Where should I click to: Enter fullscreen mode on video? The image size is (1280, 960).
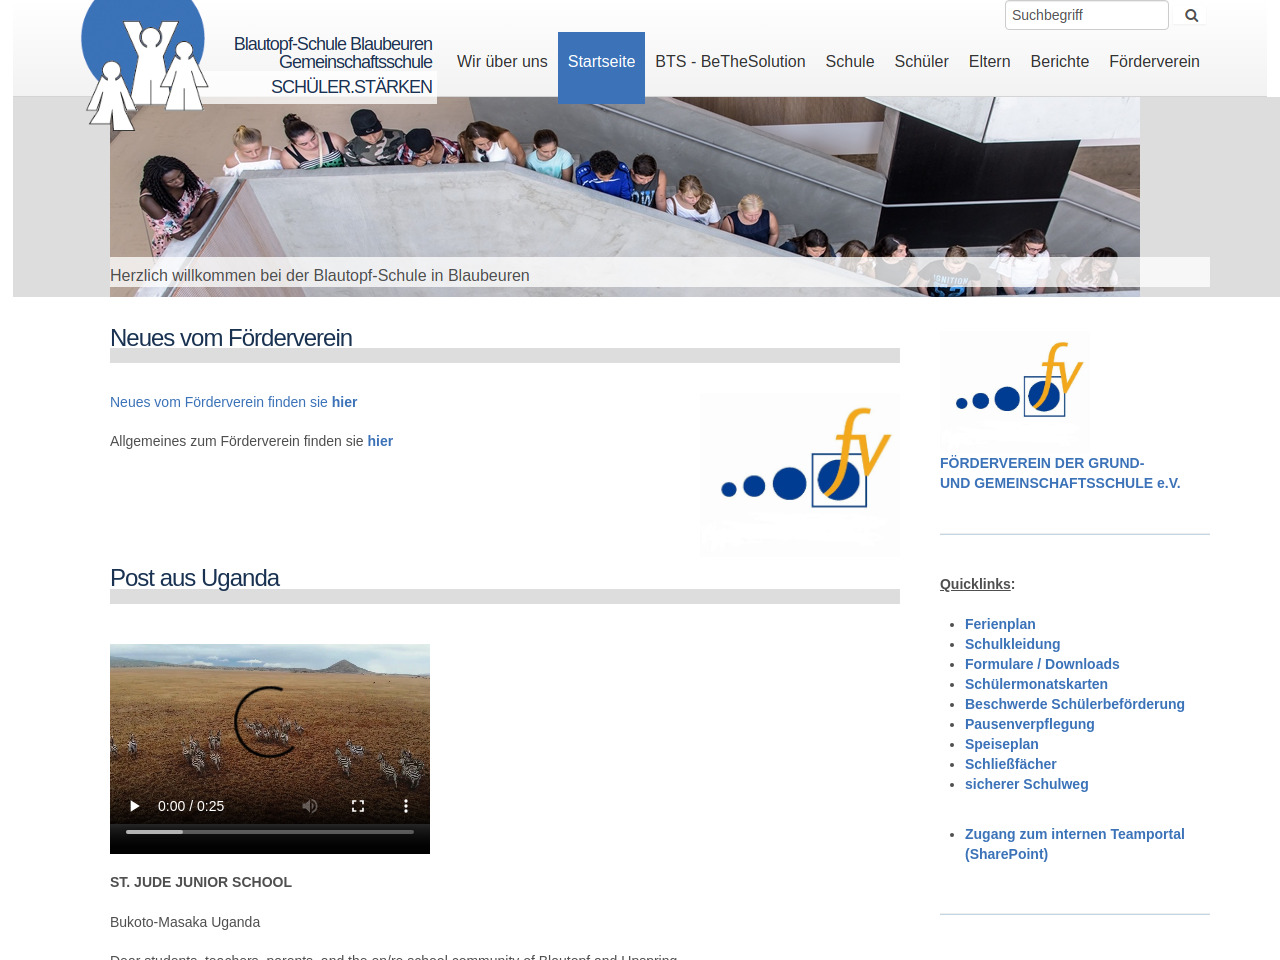coord(358,806)
